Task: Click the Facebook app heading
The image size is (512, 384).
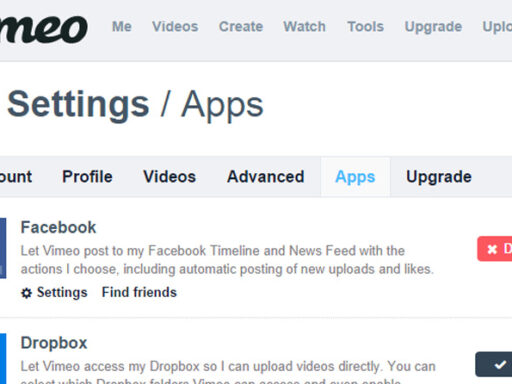Action: pos(58,228)
